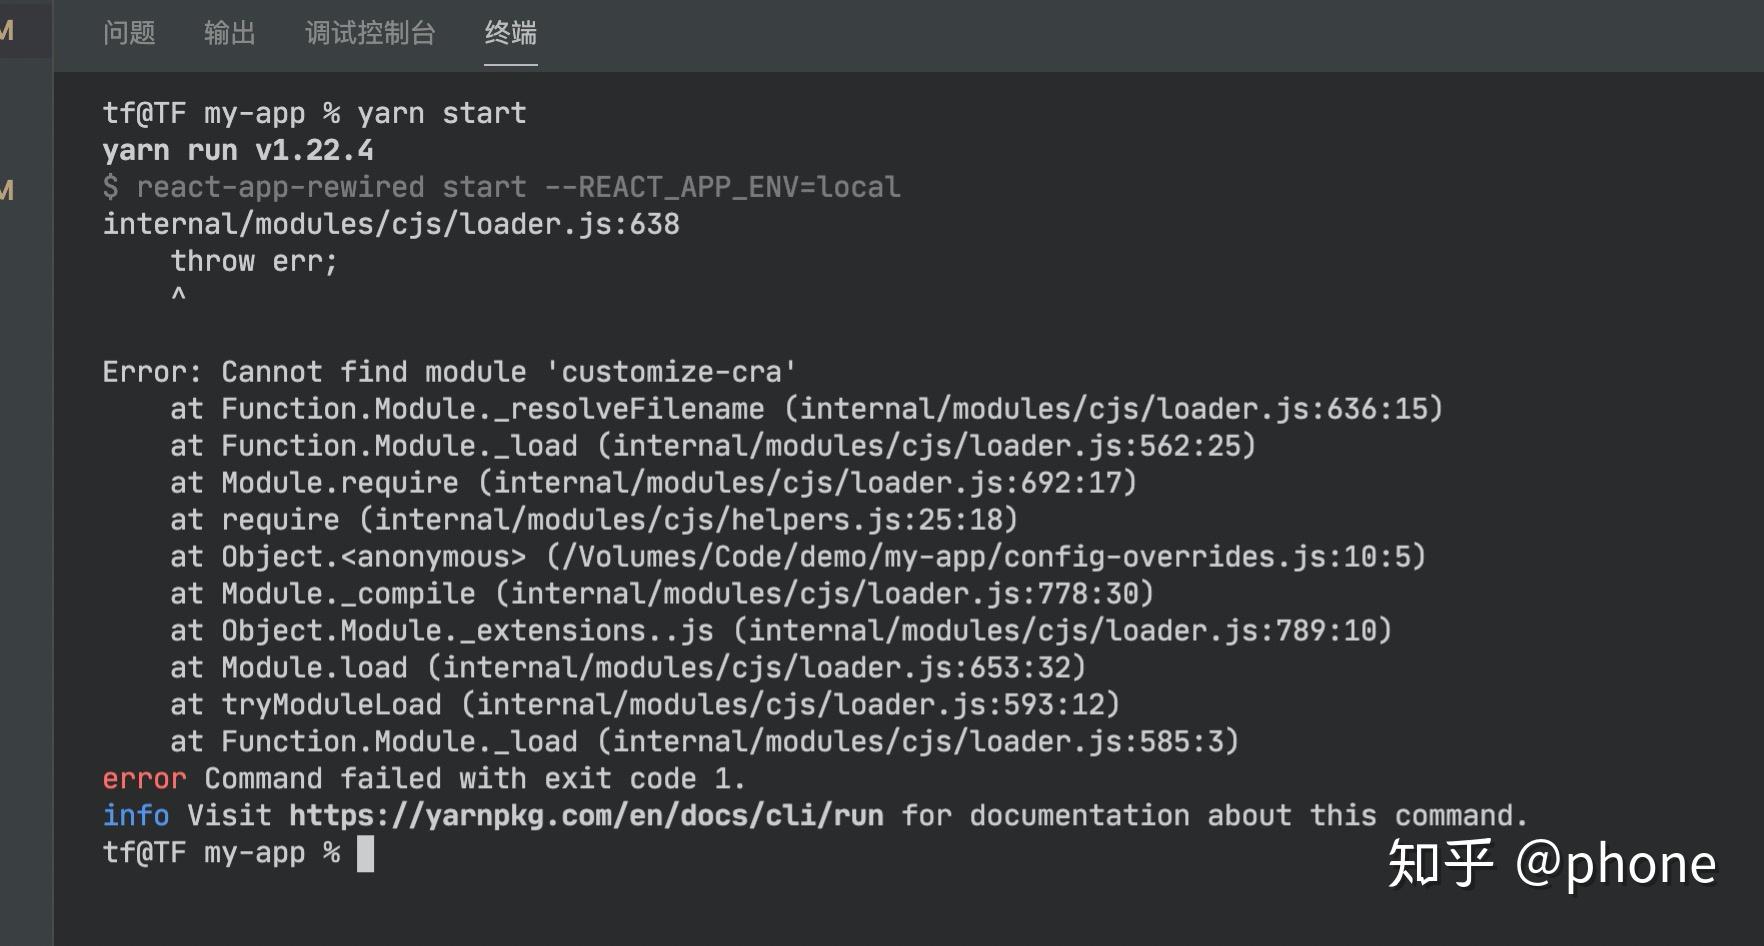Screen dimensions: 1764x946
Task: Click the blue 'info' label text
Action: point(135,815)
